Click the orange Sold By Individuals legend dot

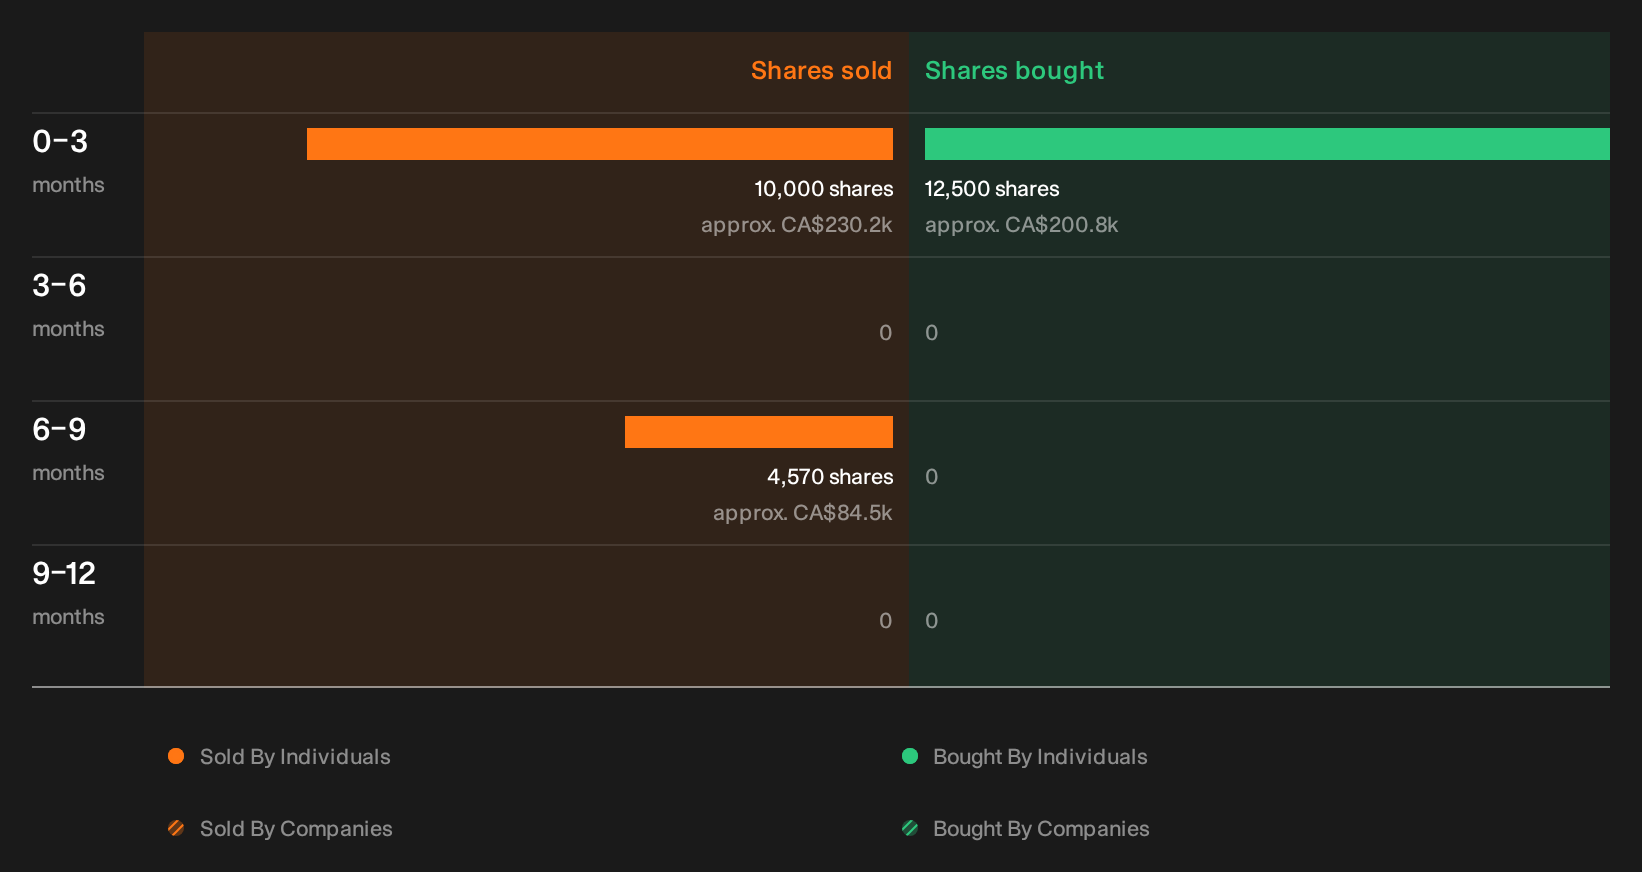click(176, 756)
